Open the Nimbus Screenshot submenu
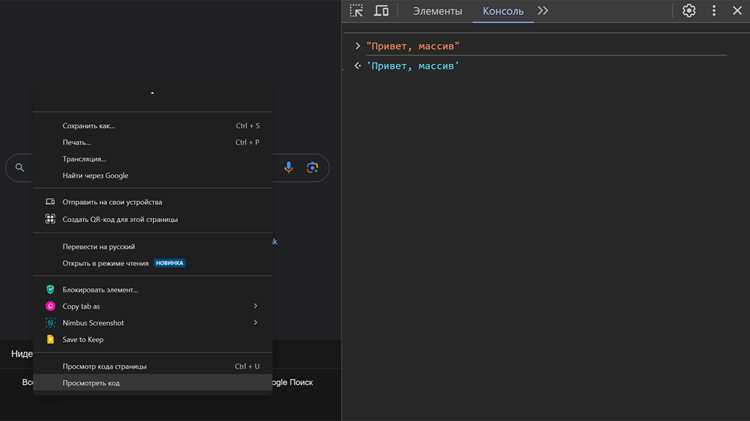The image size is (750, 421). (153, 323)
